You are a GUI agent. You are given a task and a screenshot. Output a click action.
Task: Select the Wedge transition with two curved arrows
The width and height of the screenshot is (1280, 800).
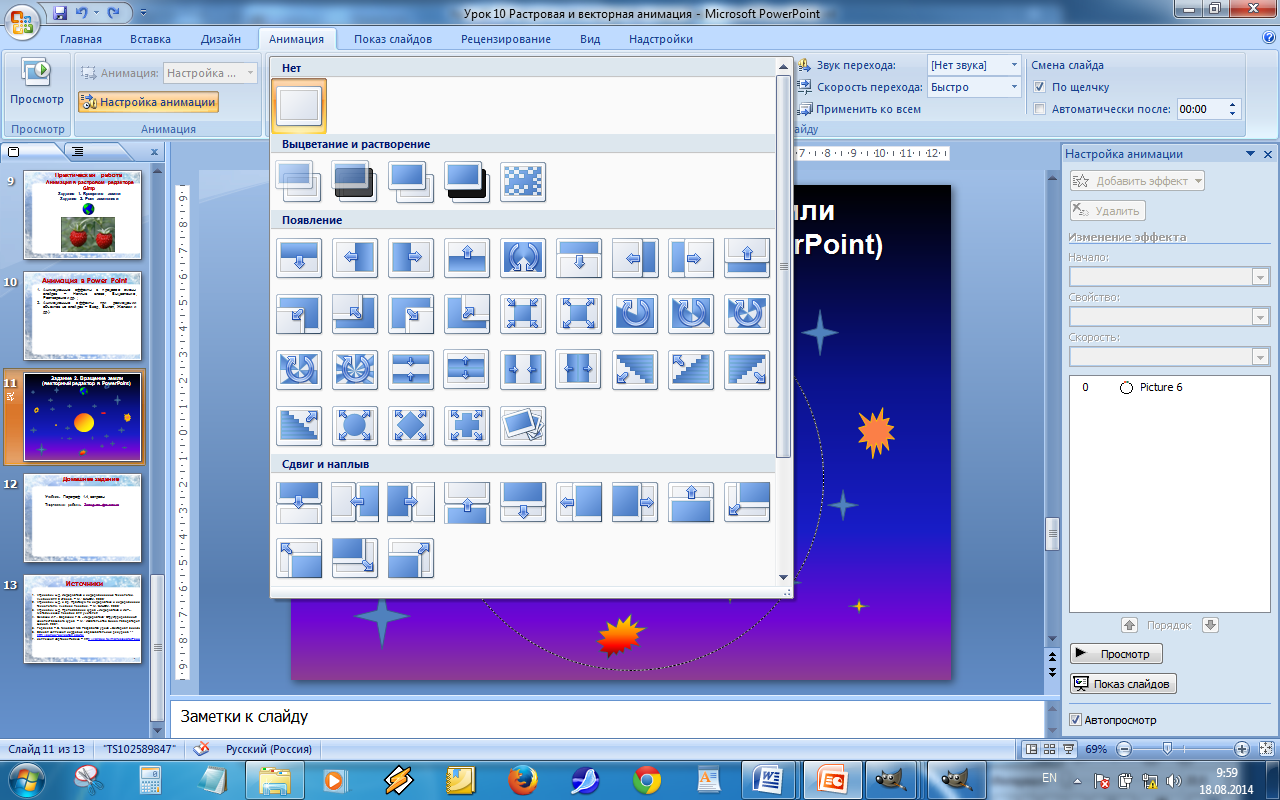[523, 258]
